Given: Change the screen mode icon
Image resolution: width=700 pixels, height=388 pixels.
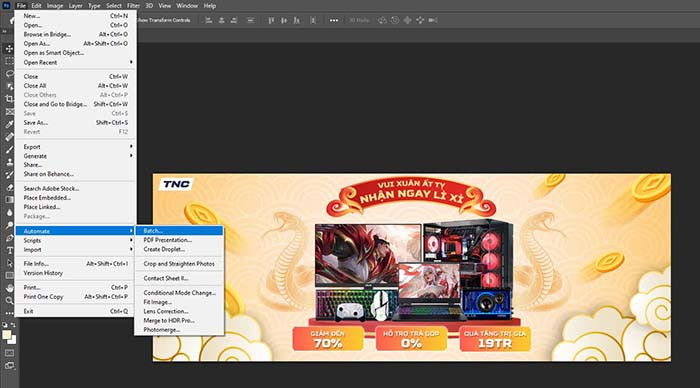Looking at the screenshot, I should point(9,366).
